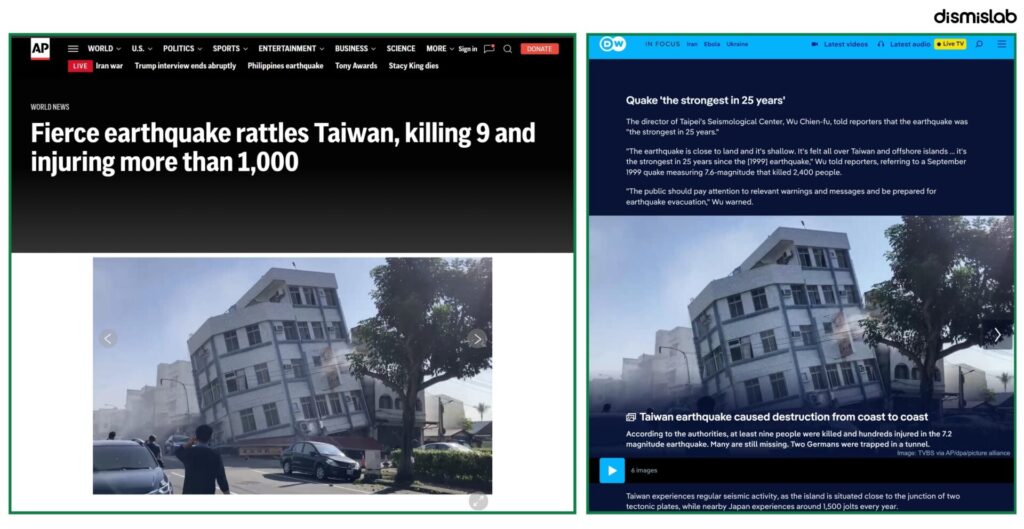Expand the WORLD dropdown on AP

click(104, 49)
